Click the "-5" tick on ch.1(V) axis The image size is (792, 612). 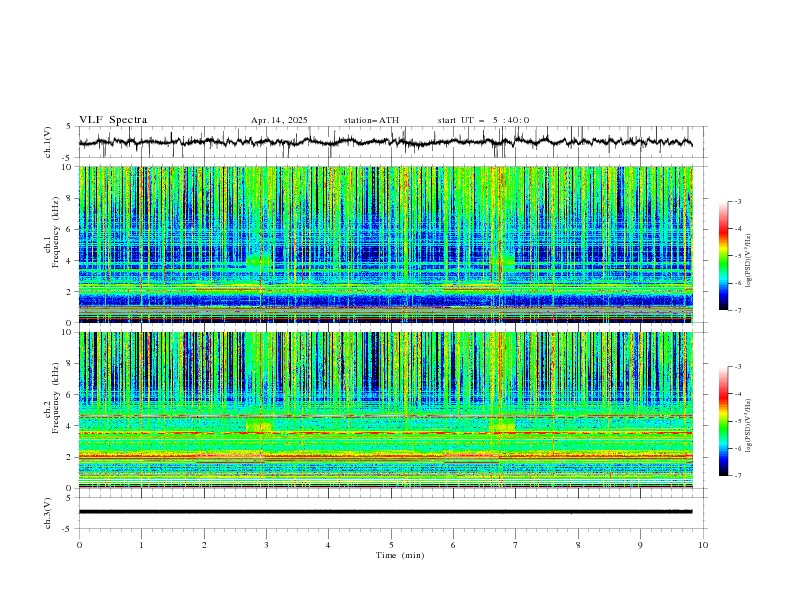point(67,158)
